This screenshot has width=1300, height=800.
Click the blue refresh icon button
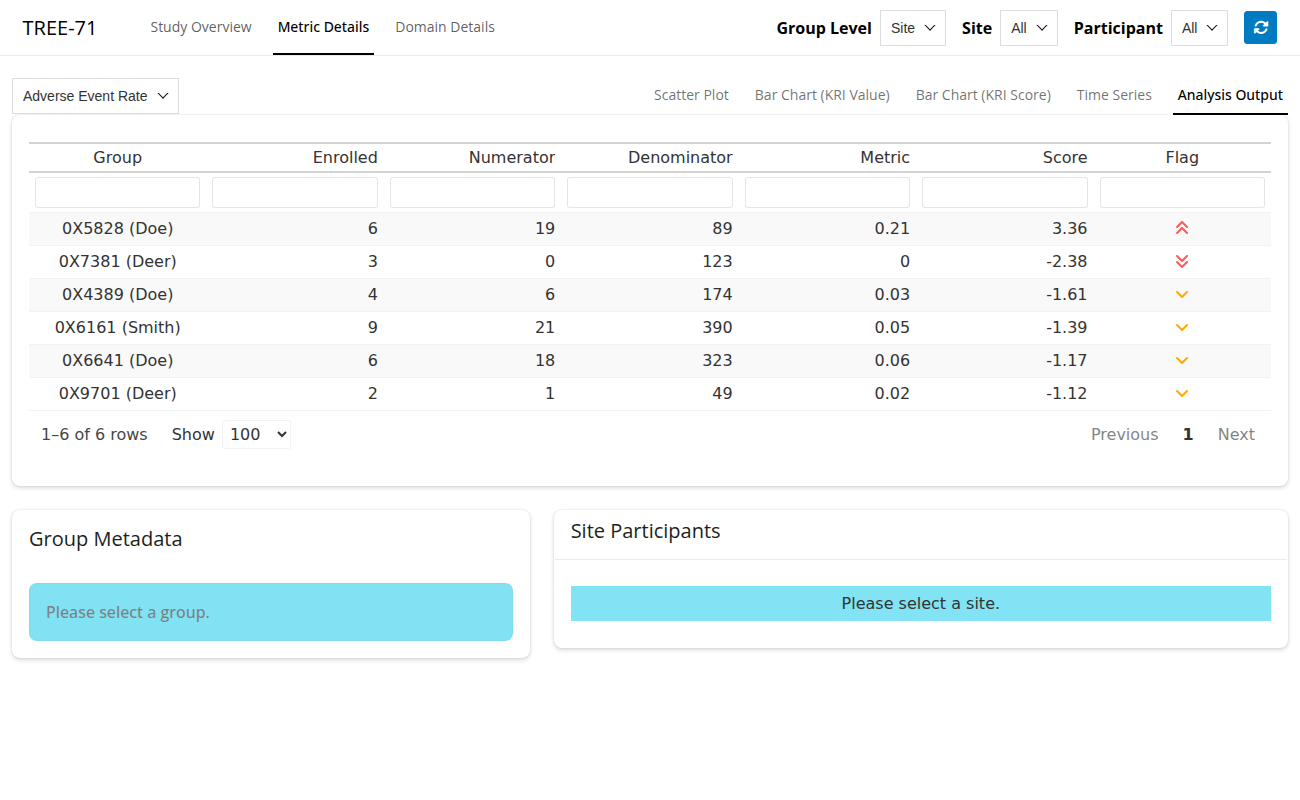[x=1260, y=28]
